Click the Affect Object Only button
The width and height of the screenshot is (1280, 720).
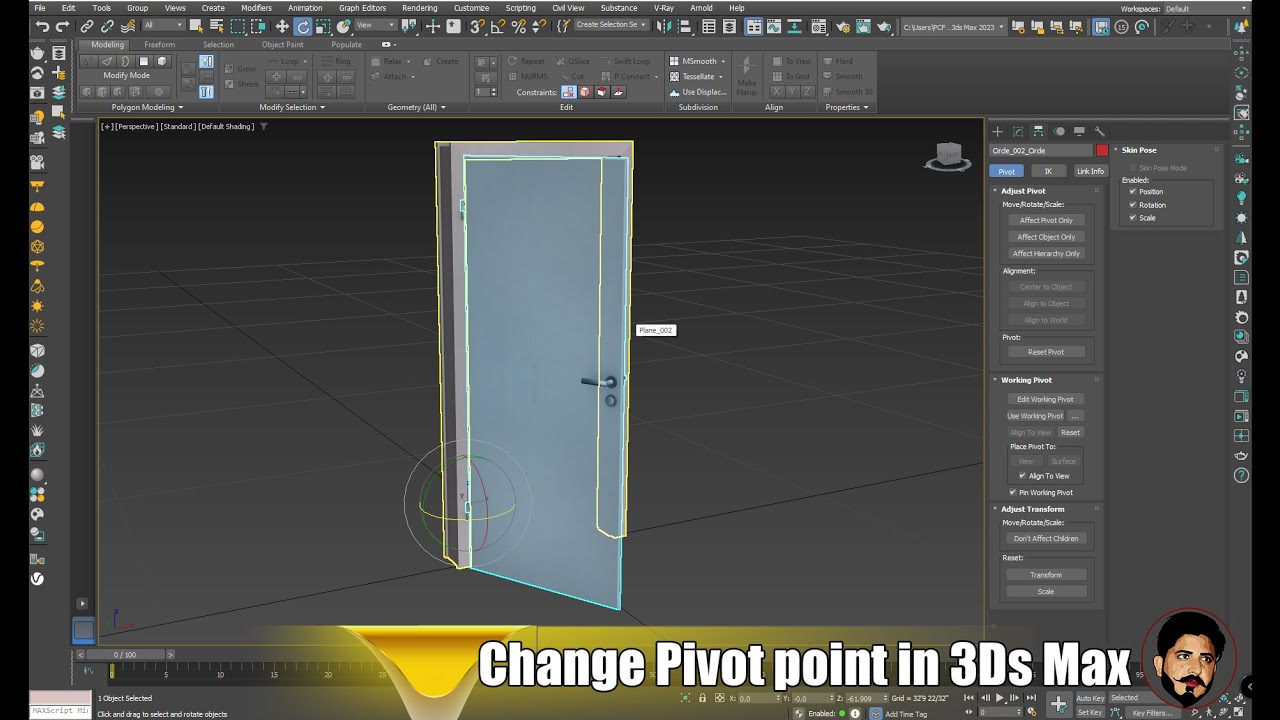tap(1046, 237)
